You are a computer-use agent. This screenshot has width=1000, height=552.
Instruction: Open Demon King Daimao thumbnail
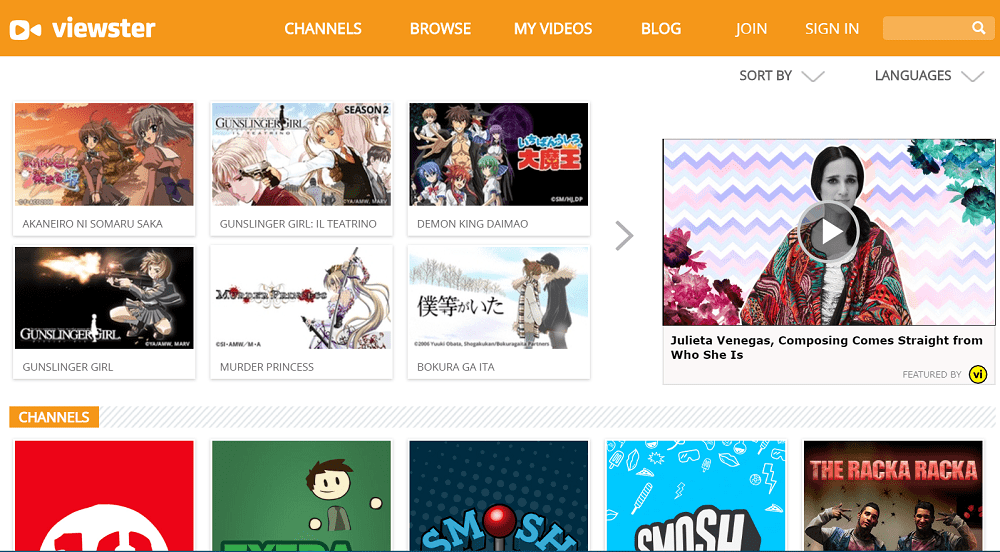click(x=498, y=154)
